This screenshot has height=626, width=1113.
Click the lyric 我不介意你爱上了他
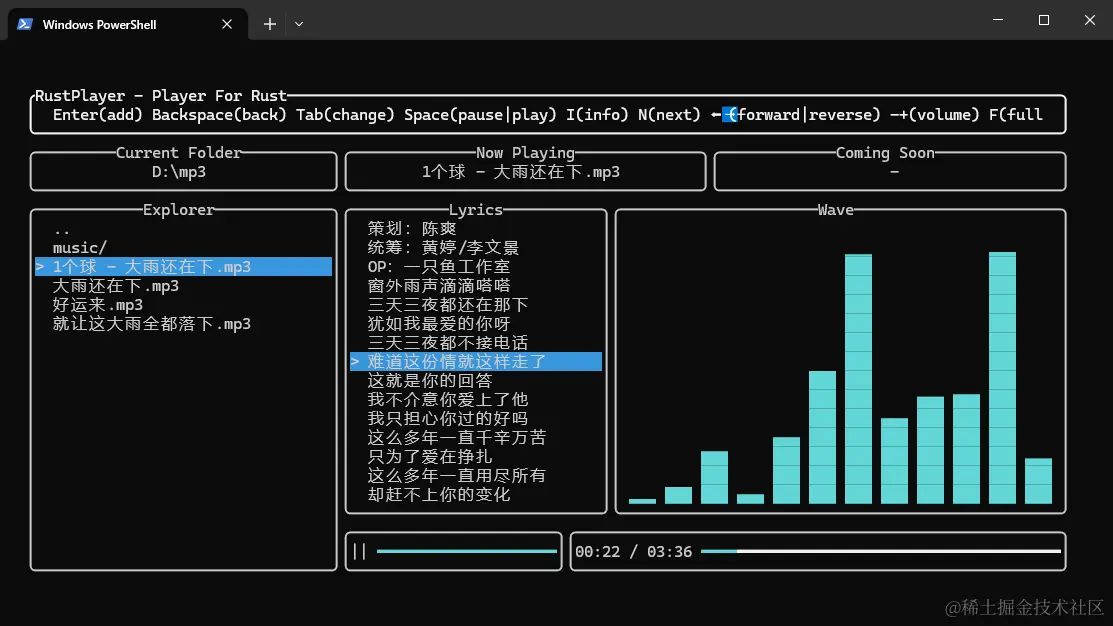(448, 400)
